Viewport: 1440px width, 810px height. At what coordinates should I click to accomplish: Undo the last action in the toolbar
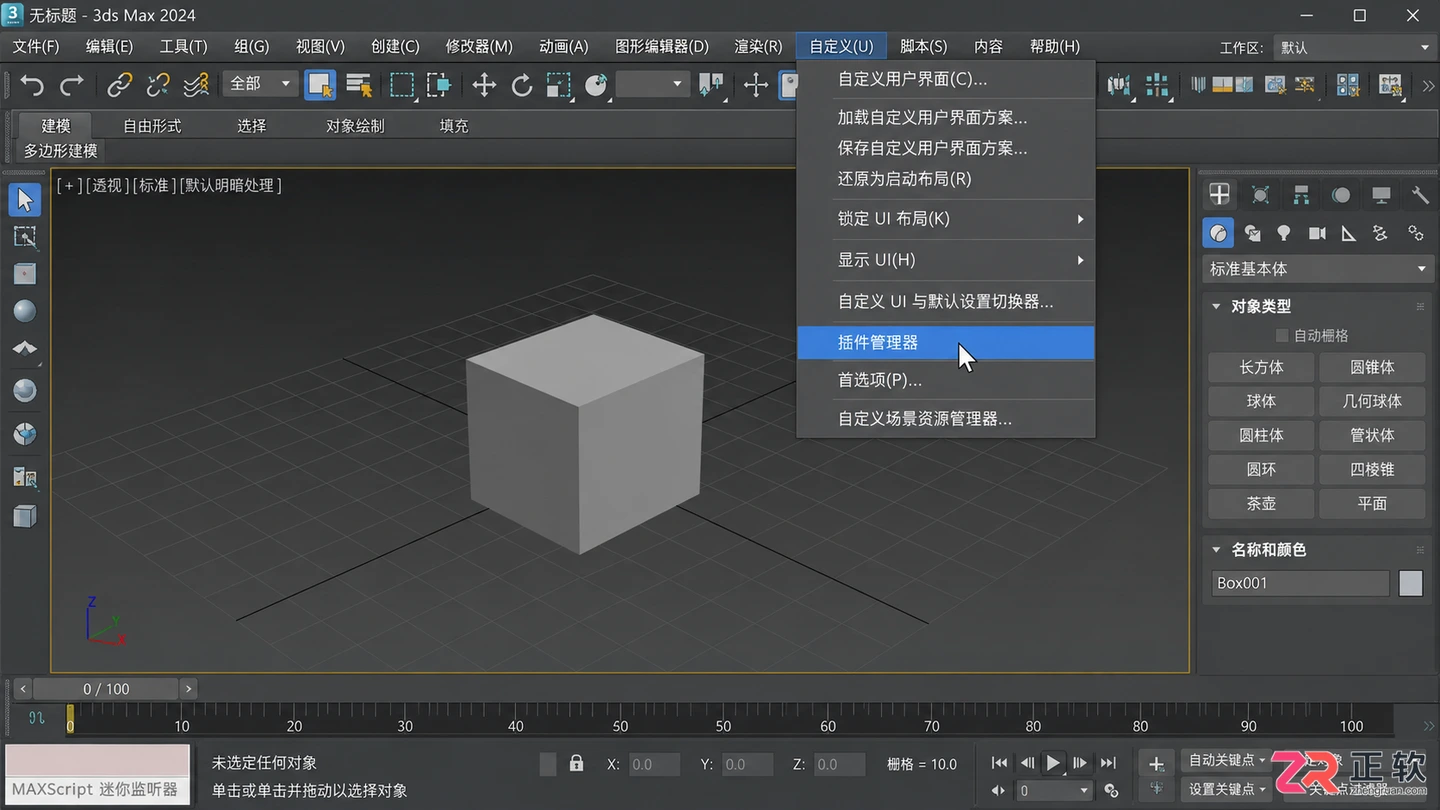(x=32, y=85)
